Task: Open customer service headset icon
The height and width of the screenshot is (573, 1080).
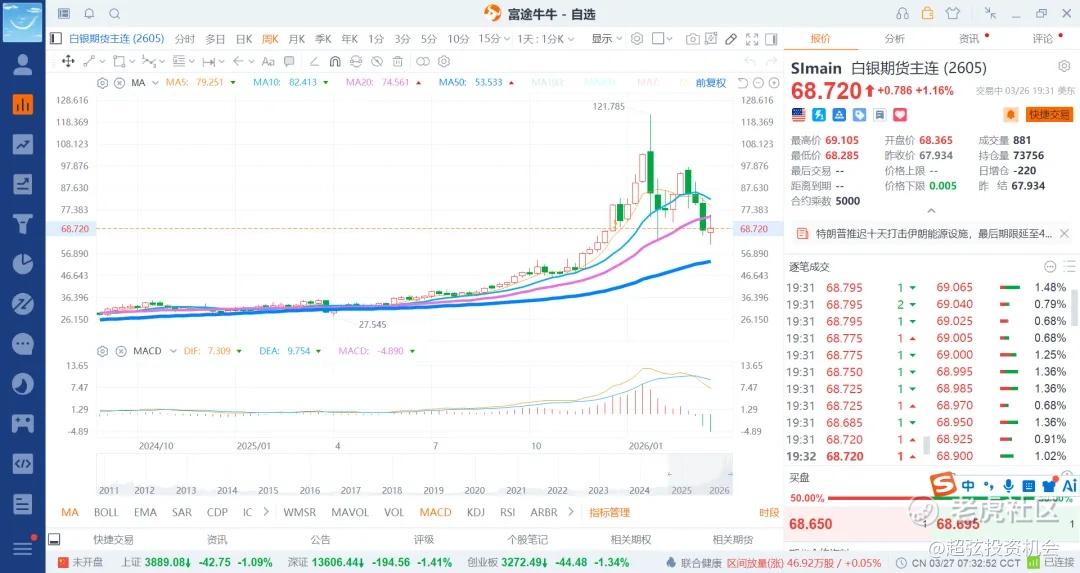Action: (x=902, y=13)
